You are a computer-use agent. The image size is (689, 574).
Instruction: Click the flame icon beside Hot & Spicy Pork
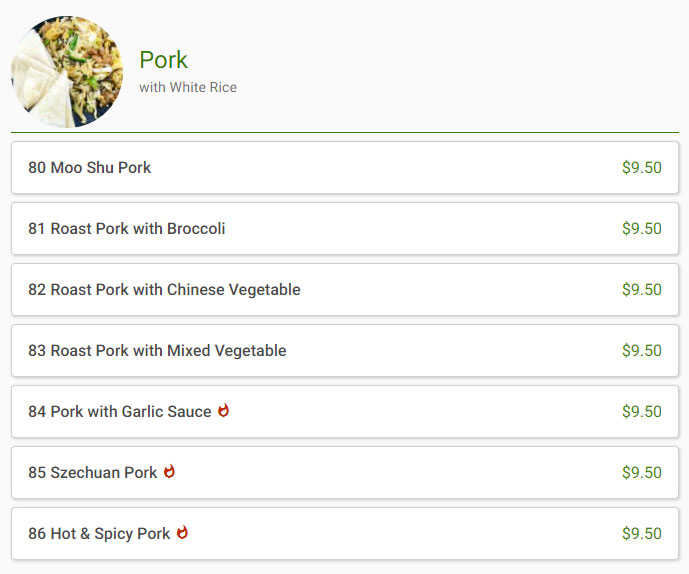pyautogui.click(x=182, y=533)
